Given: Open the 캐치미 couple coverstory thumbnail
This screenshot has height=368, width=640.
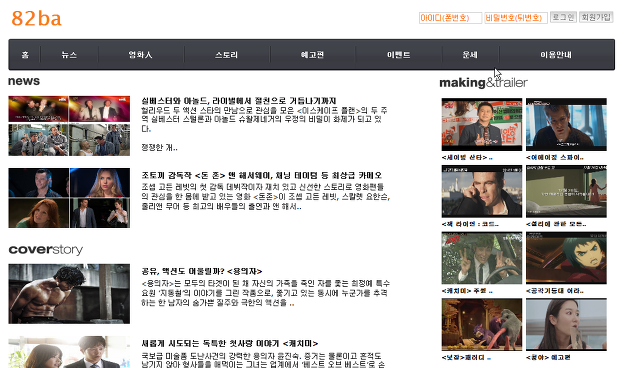Looking at the screenshot, I should tap(69, 352).
